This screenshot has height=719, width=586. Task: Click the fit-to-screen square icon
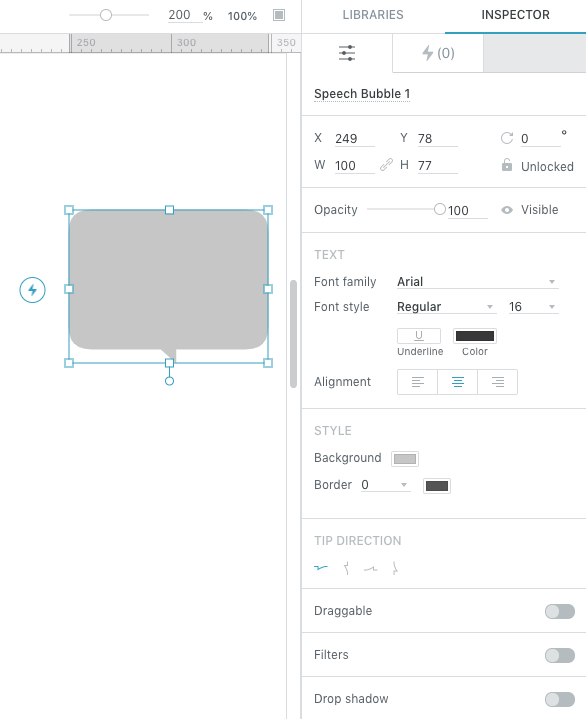tap(279, 15)
